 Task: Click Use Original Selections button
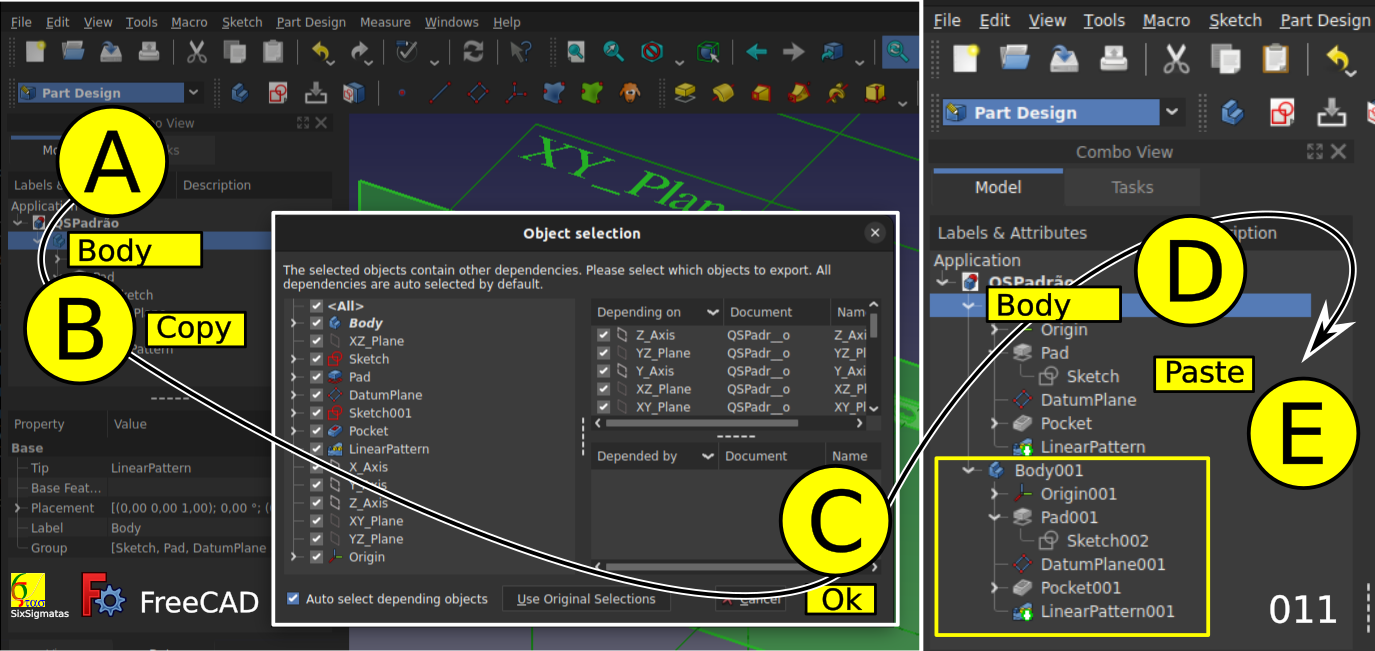point(586,599)
